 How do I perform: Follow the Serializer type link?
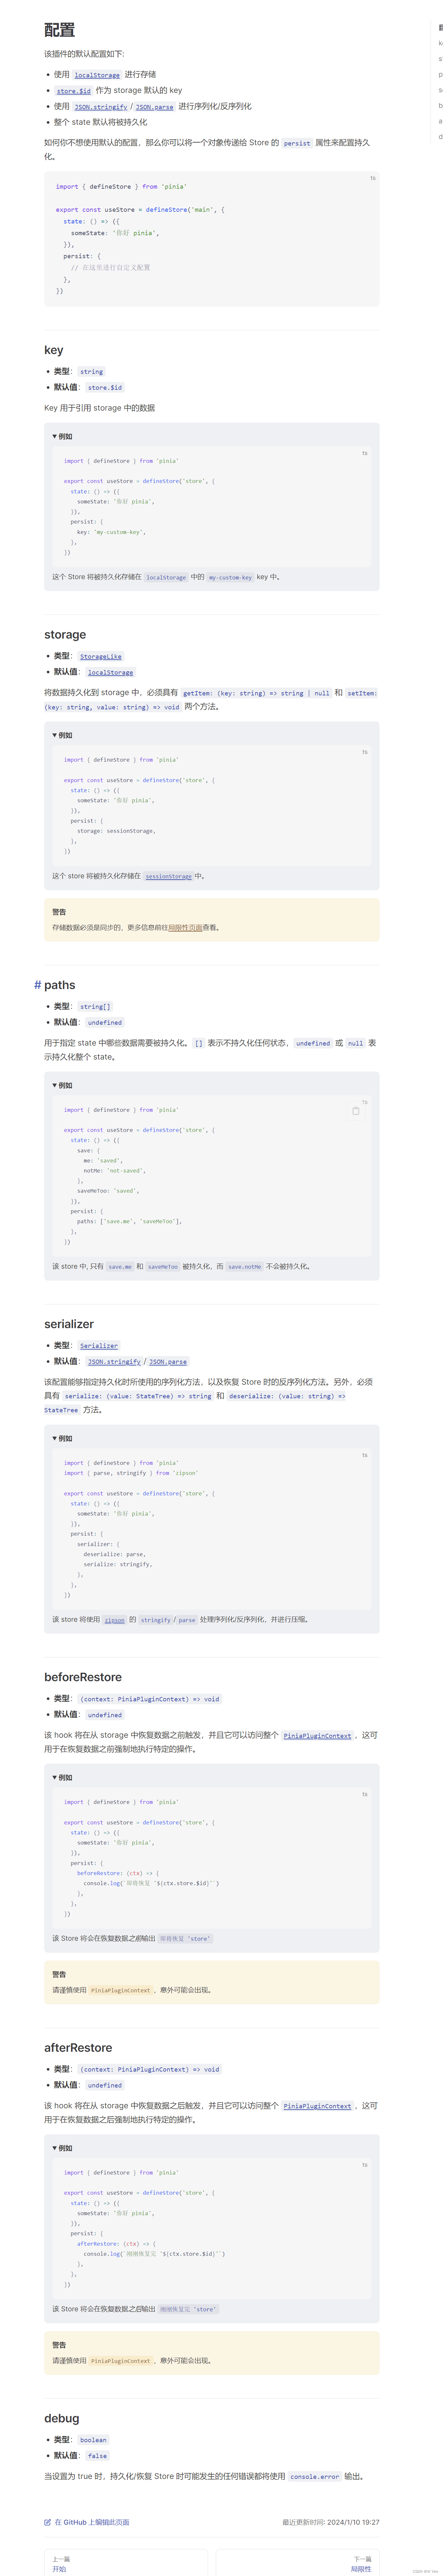point(99,1346)
